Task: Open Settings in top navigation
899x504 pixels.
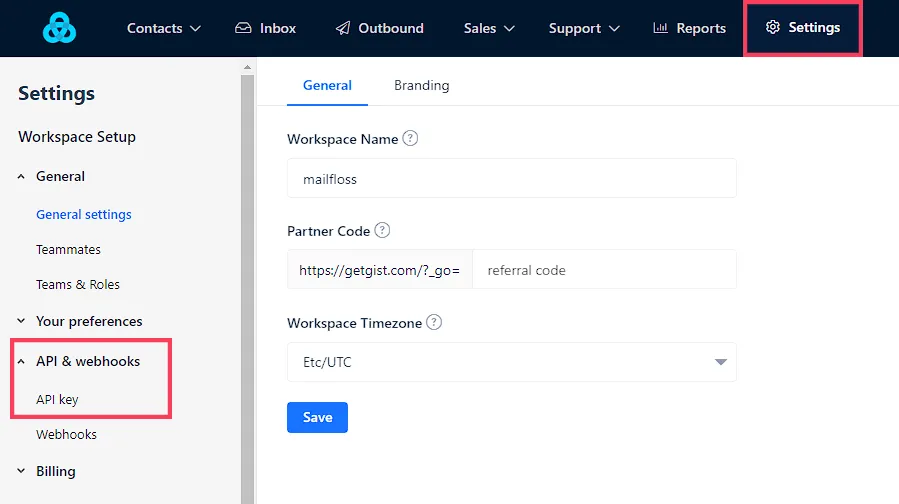Action: point(803,28)
